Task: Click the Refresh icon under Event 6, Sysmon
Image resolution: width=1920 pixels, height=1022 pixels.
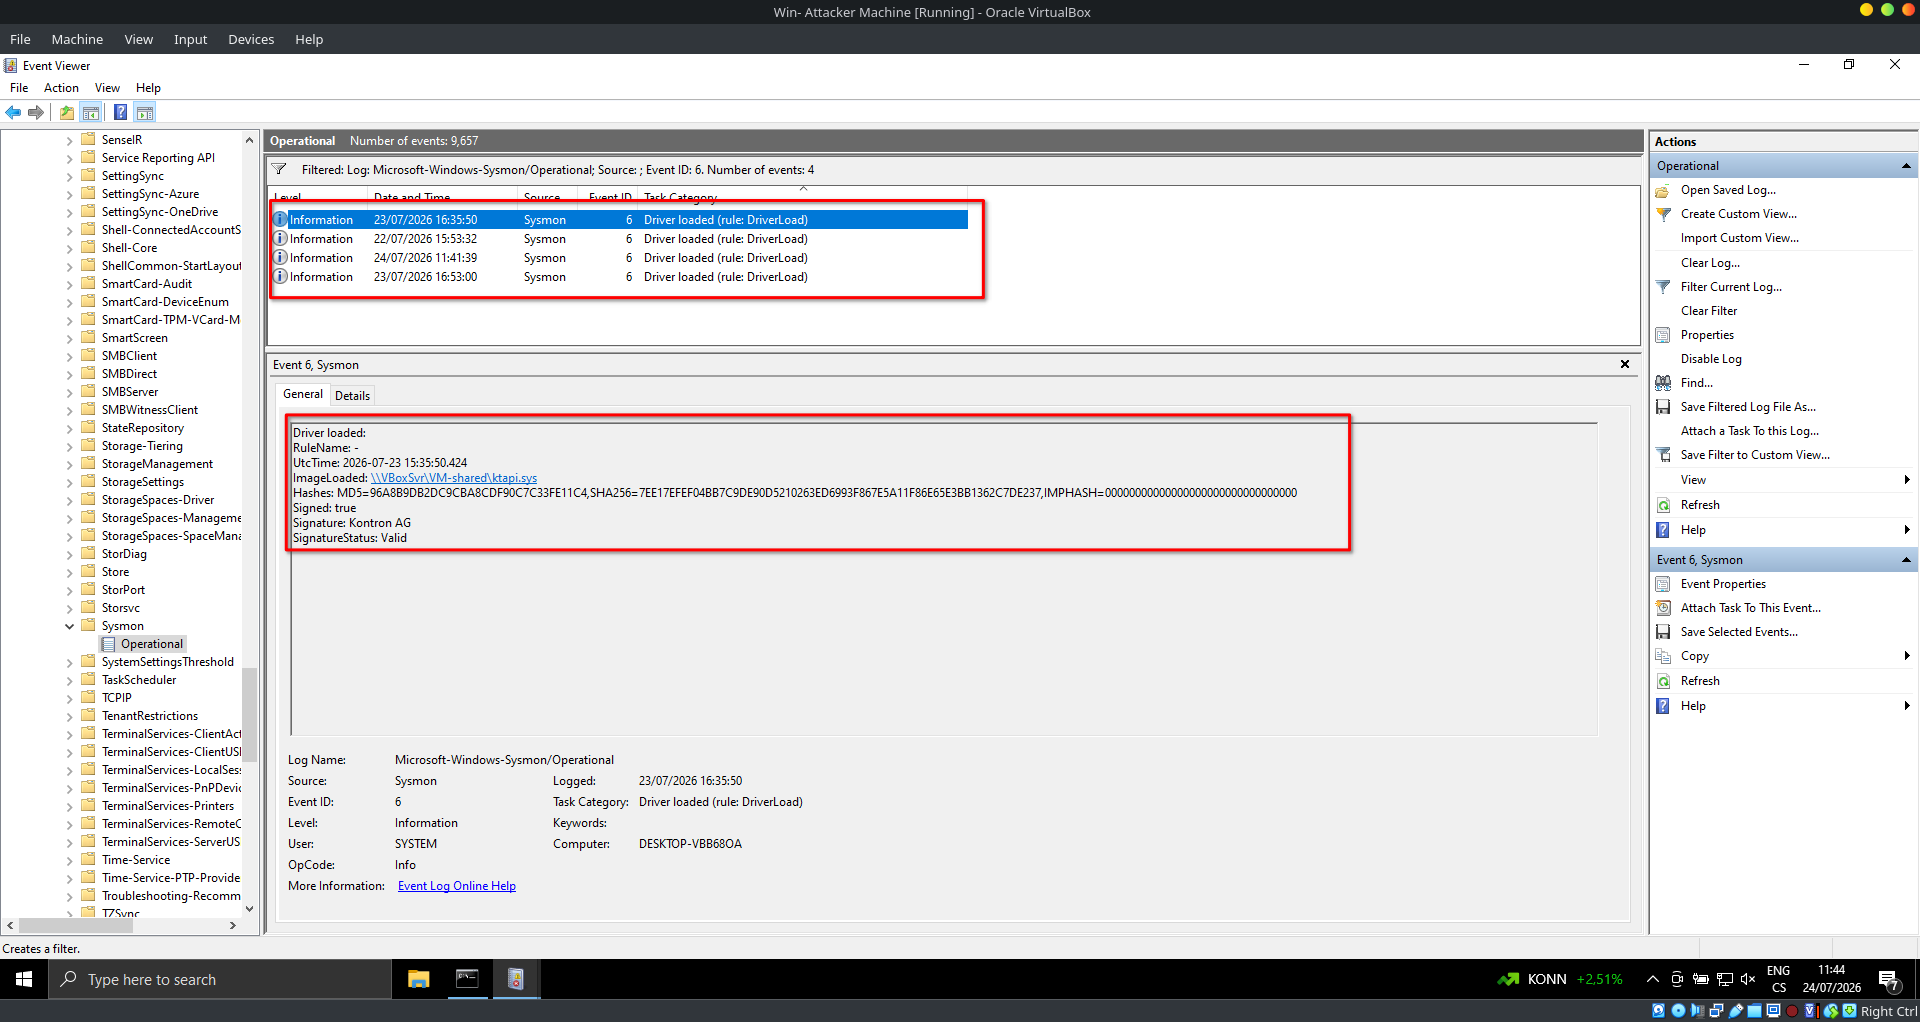Action: [x=1663, y=681]
